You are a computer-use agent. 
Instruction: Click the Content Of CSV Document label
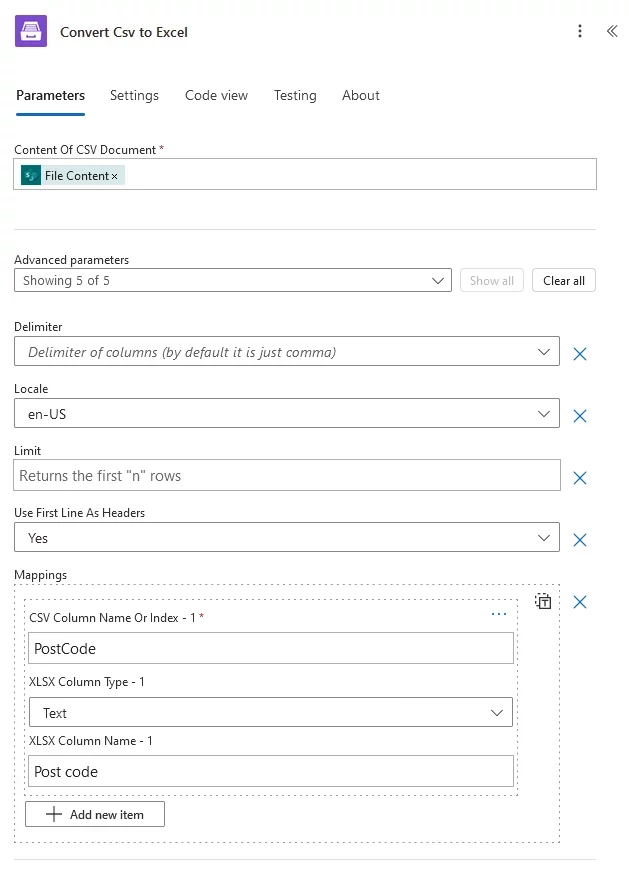(85, 150)
